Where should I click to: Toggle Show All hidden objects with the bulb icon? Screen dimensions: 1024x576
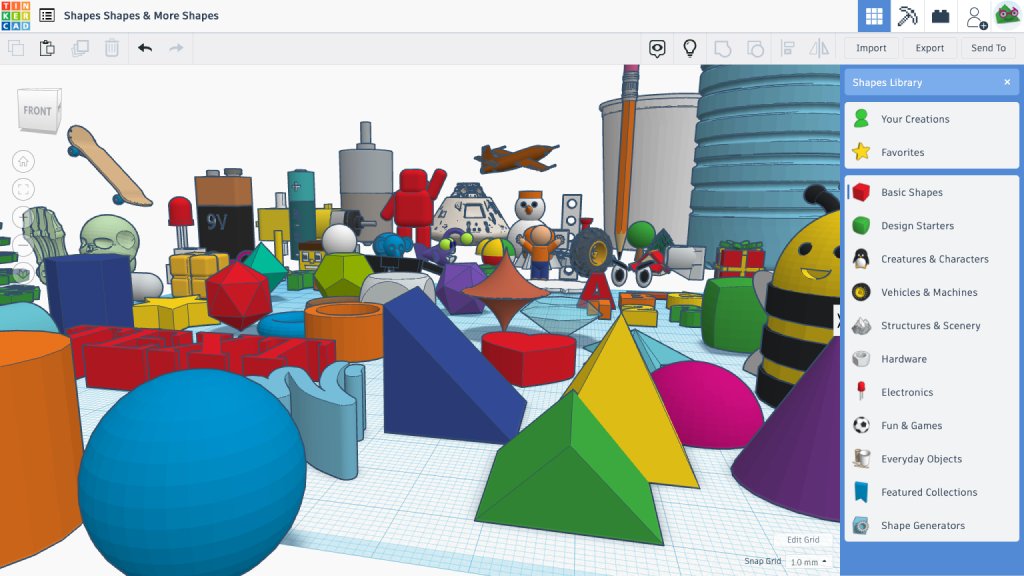click(x=690, y=47)
